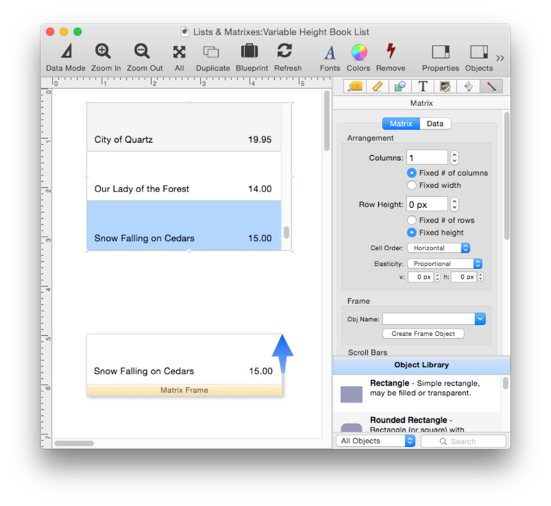The height and width of the screenshot is (506, 551).
Task: Click the Data Mode toolbar icon
Action: (x=66, y=51)
